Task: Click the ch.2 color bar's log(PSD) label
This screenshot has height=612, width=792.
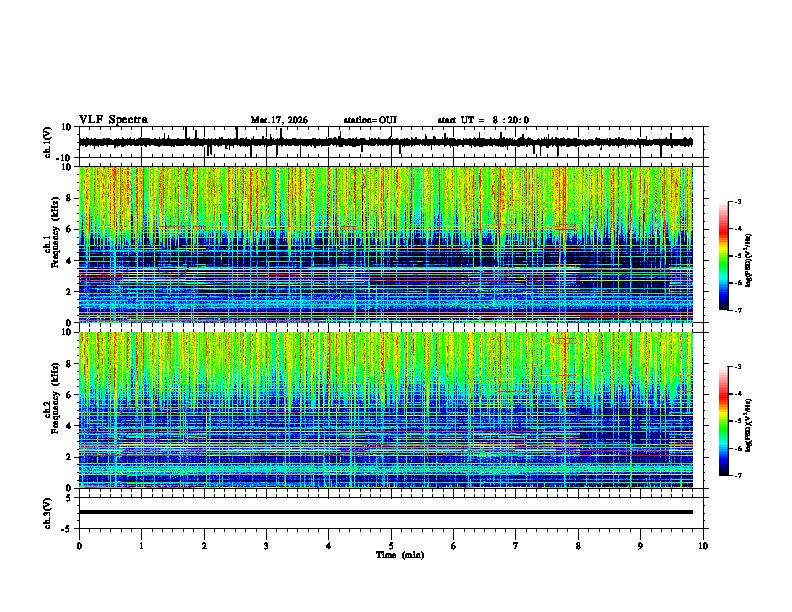Action: 749,425
